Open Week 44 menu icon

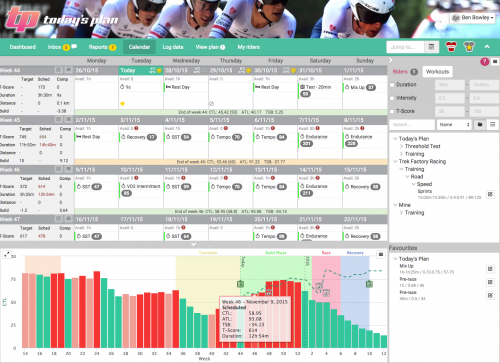pyautogui.click(x=68, y=70)
